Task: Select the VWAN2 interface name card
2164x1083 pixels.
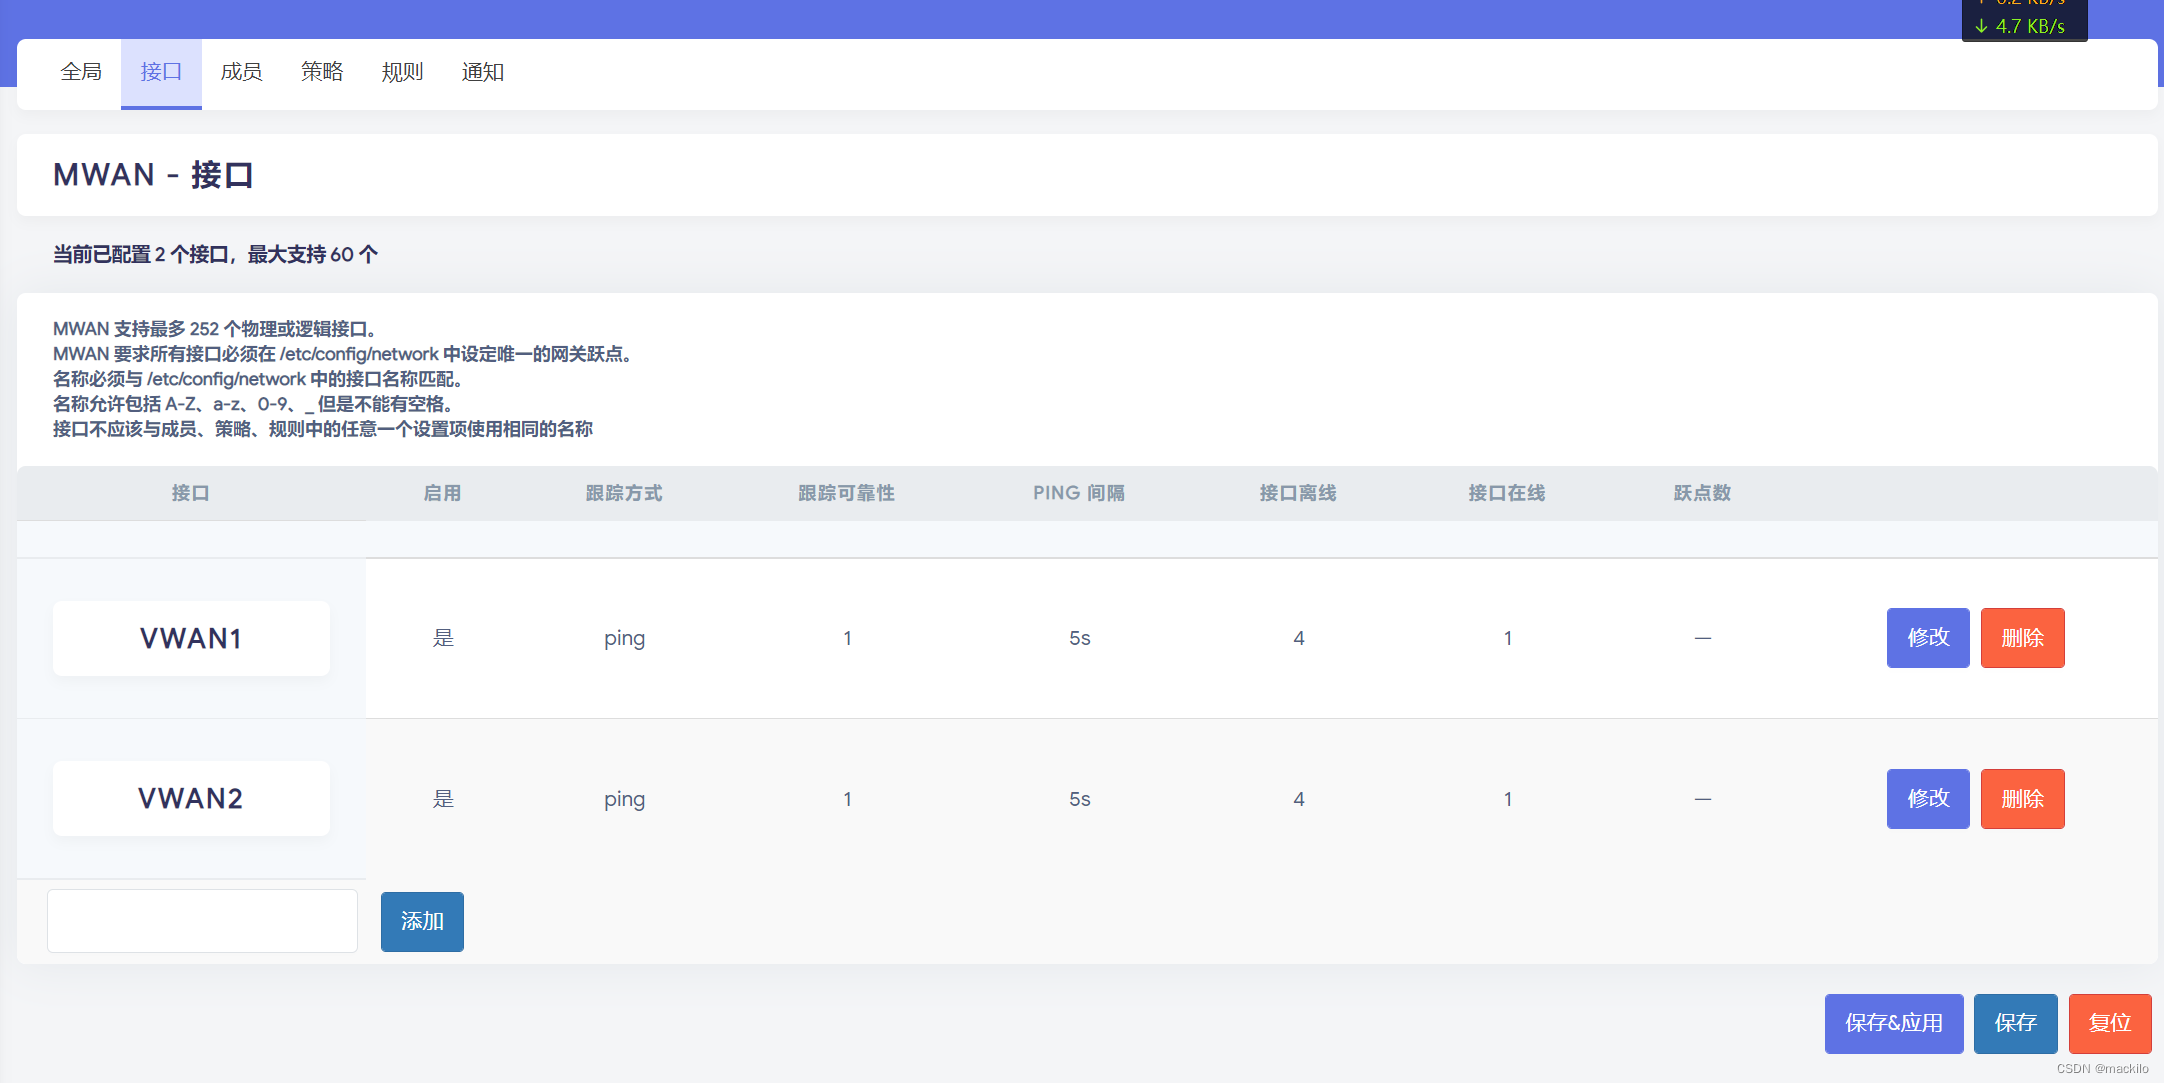Action: pos(191,799)
